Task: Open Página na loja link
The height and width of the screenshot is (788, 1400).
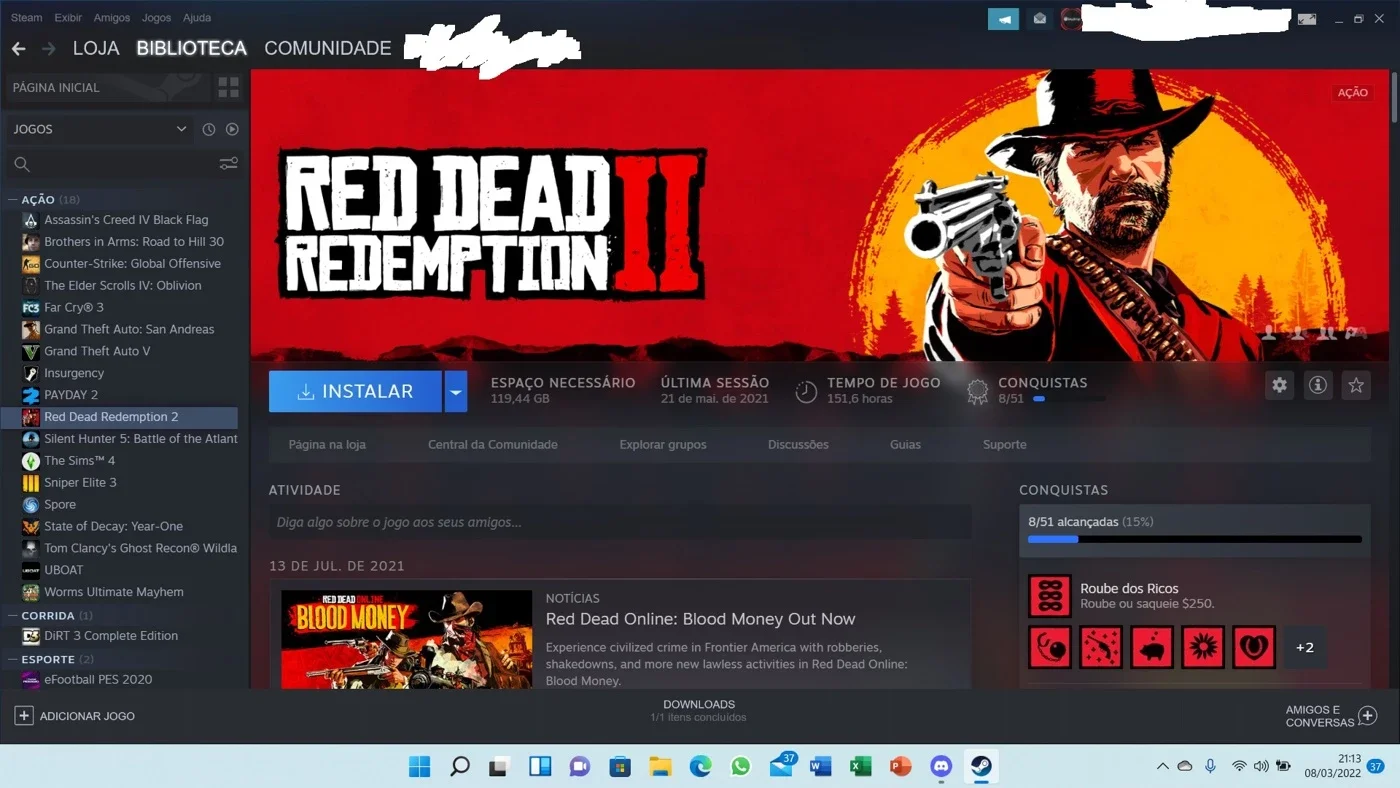Action: 327,445
